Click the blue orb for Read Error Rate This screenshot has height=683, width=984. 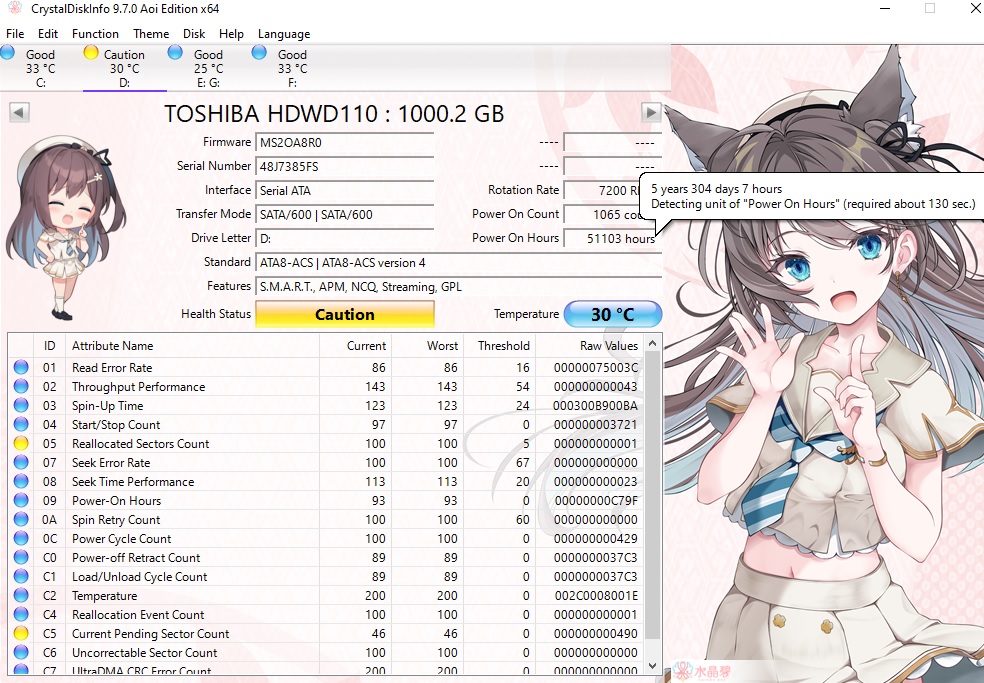(21, 367)
